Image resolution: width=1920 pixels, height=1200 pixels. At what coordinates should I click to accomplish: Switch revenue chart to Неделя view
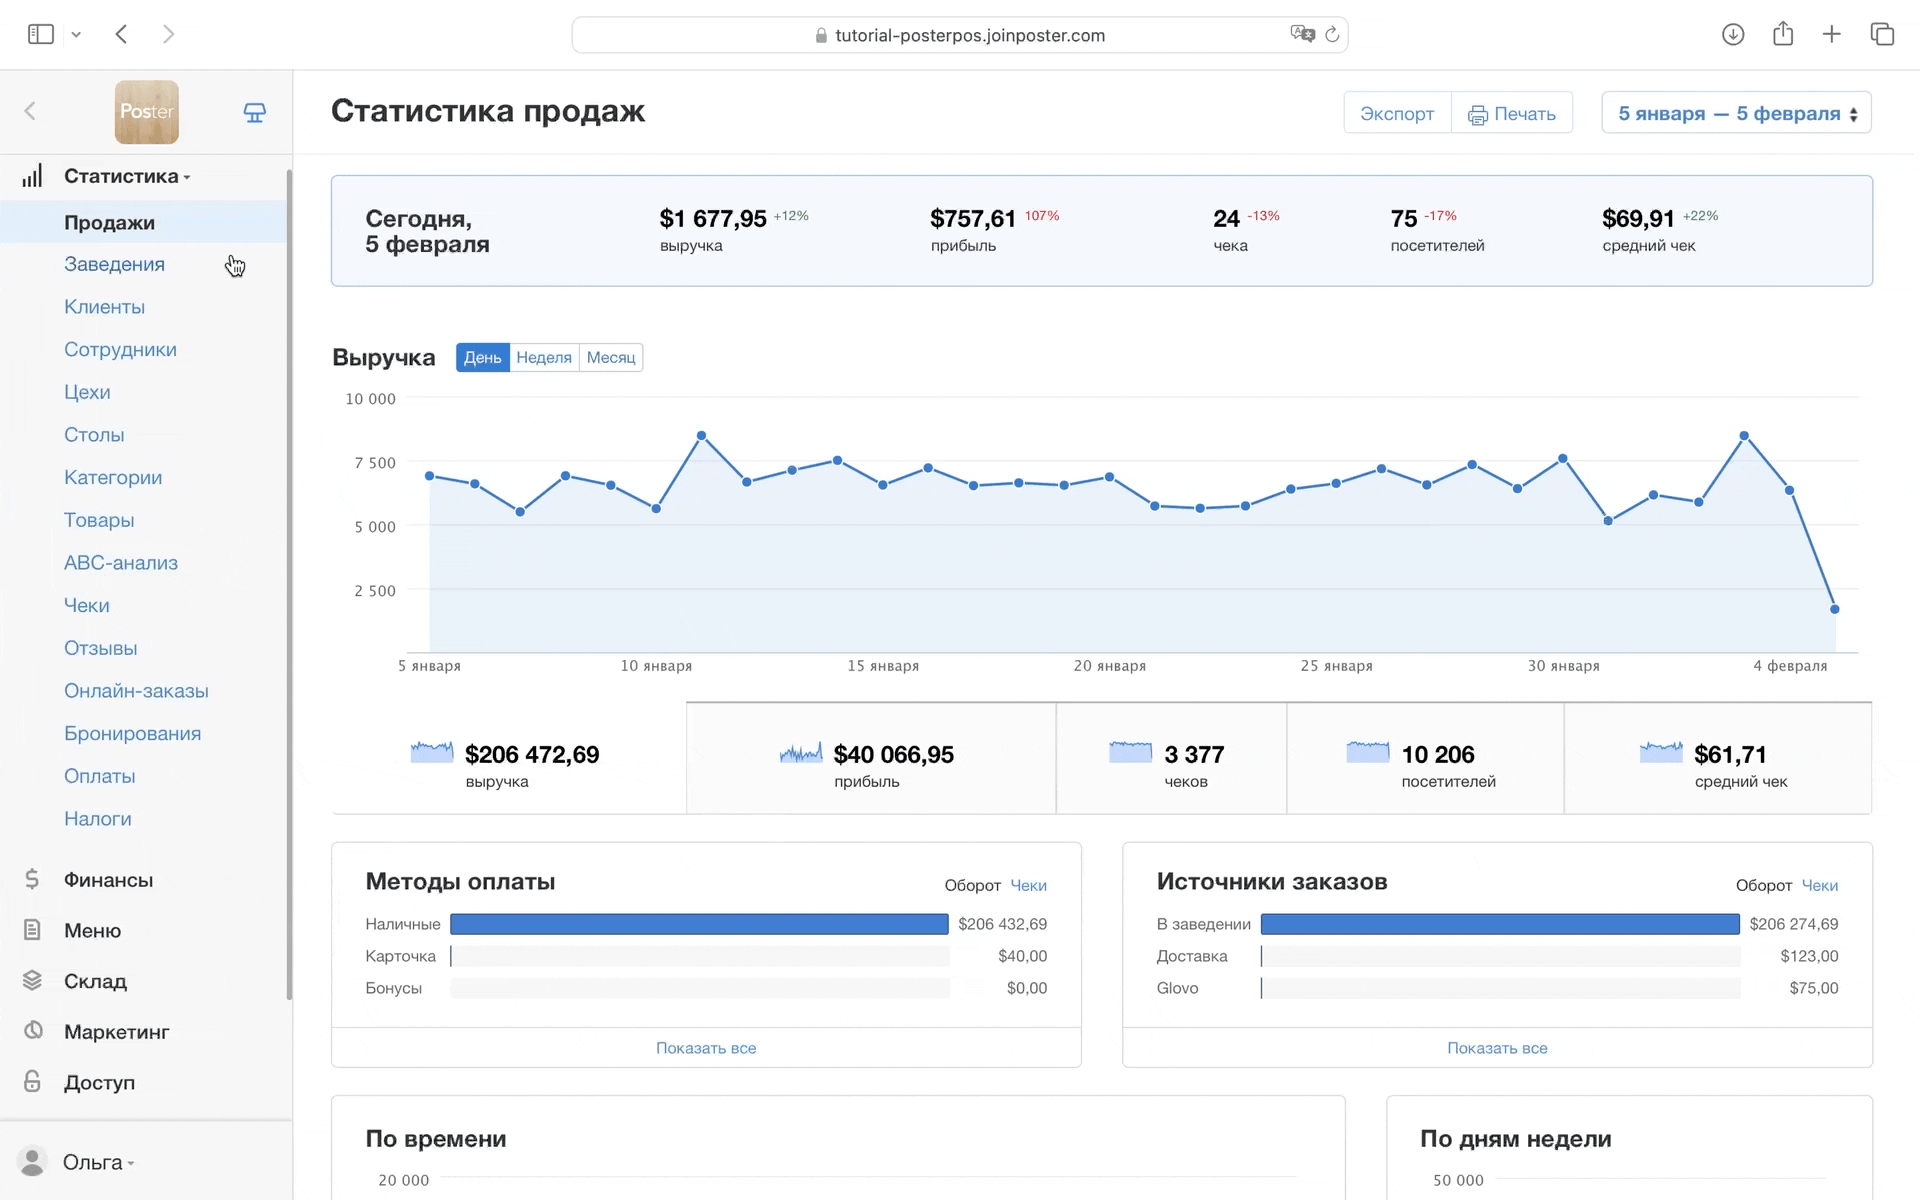[544, 358]
